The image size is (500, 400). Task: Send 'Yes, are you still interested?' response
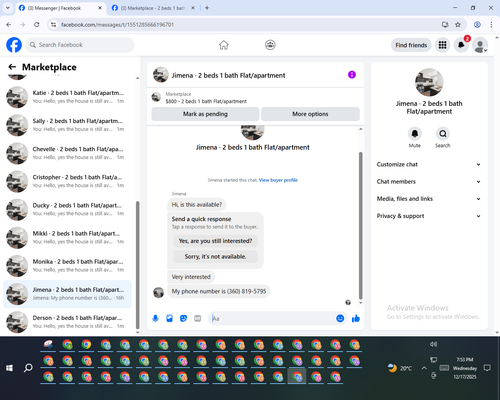[x=215, y=241]
